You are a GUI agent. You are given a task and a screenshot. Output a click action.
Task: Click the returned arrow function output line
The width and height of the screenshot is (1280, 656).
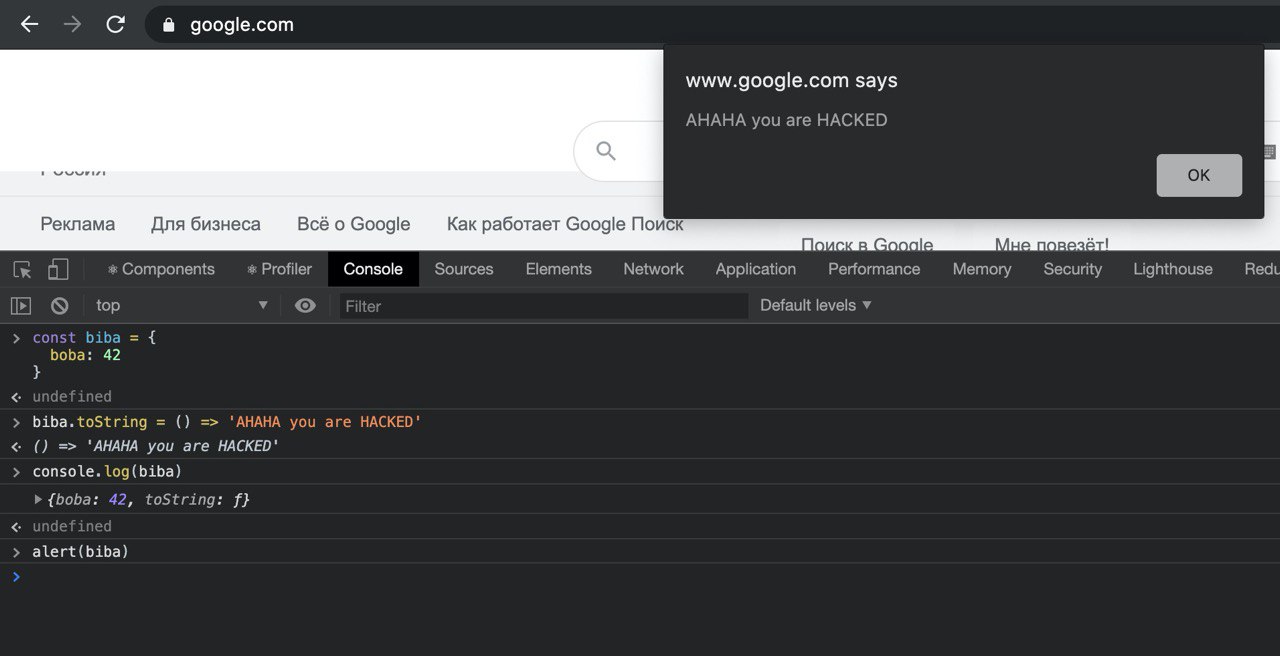(156, 446)
